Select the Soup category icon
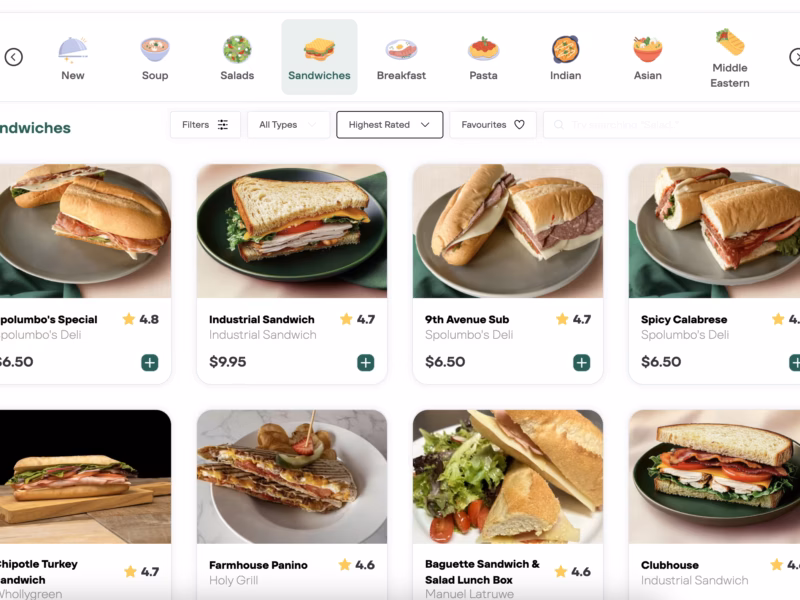800x600 pixels. [x=155, y=49]
